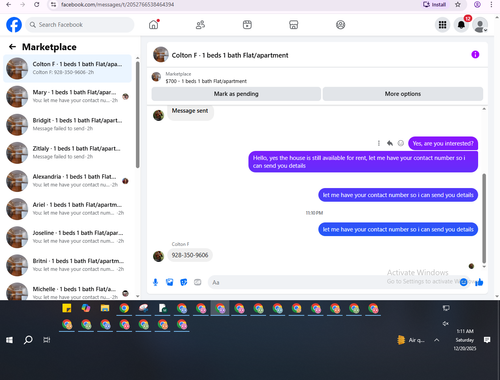Click the browser reload button
Screen dimensions: 500x380
pos(37,5)
